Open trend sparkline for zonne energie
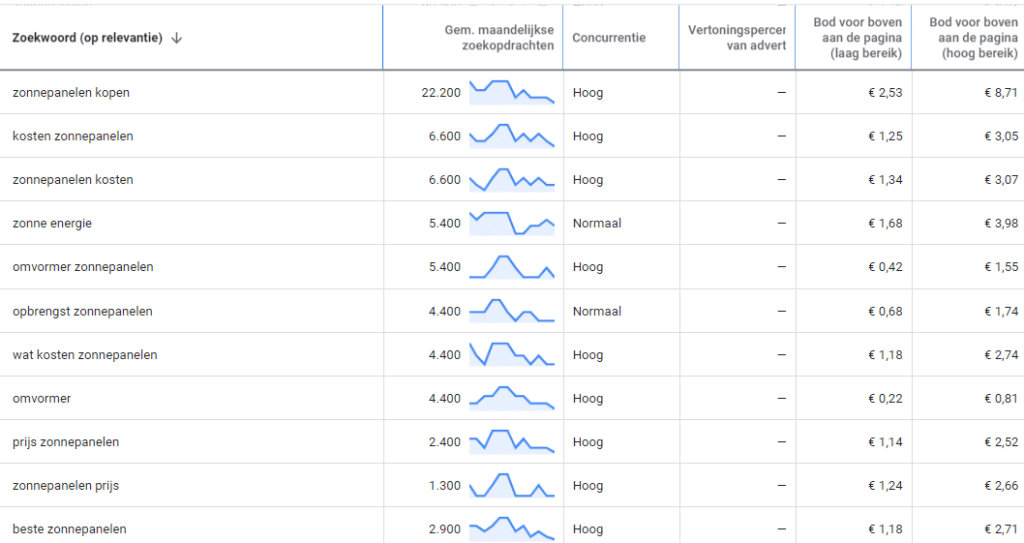The width and height of the screenshot is (1024, 543). (x=511, y=223)
